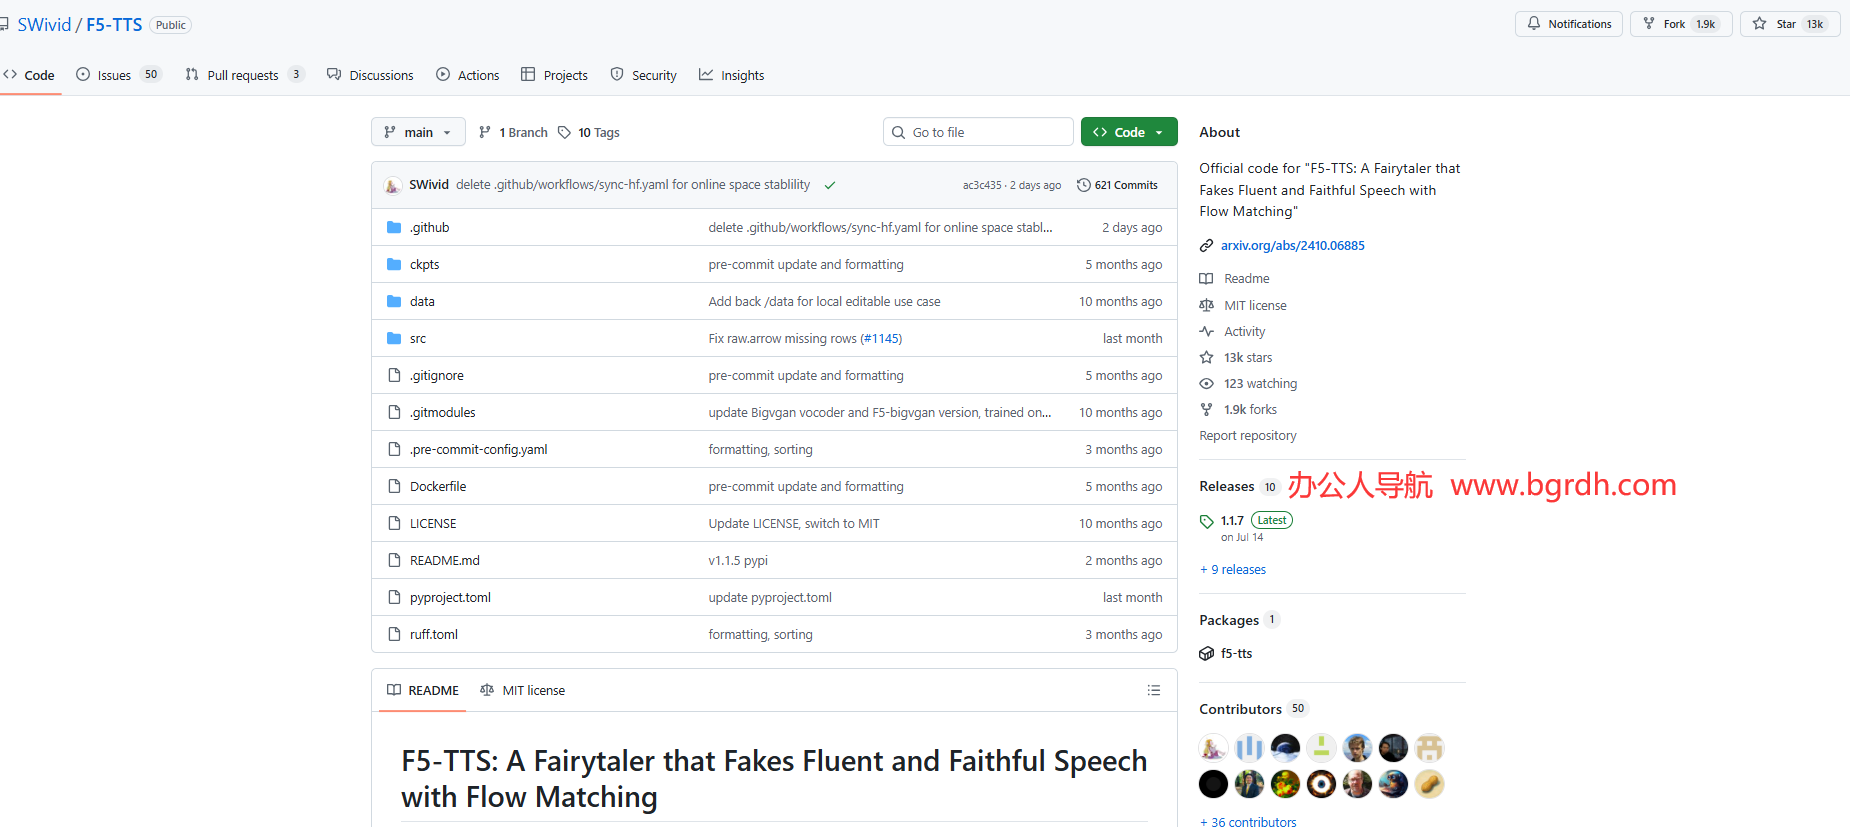Click the Notifications bell button
1850x827 pixels.
pyautogui.click(x=1569, y=24)
